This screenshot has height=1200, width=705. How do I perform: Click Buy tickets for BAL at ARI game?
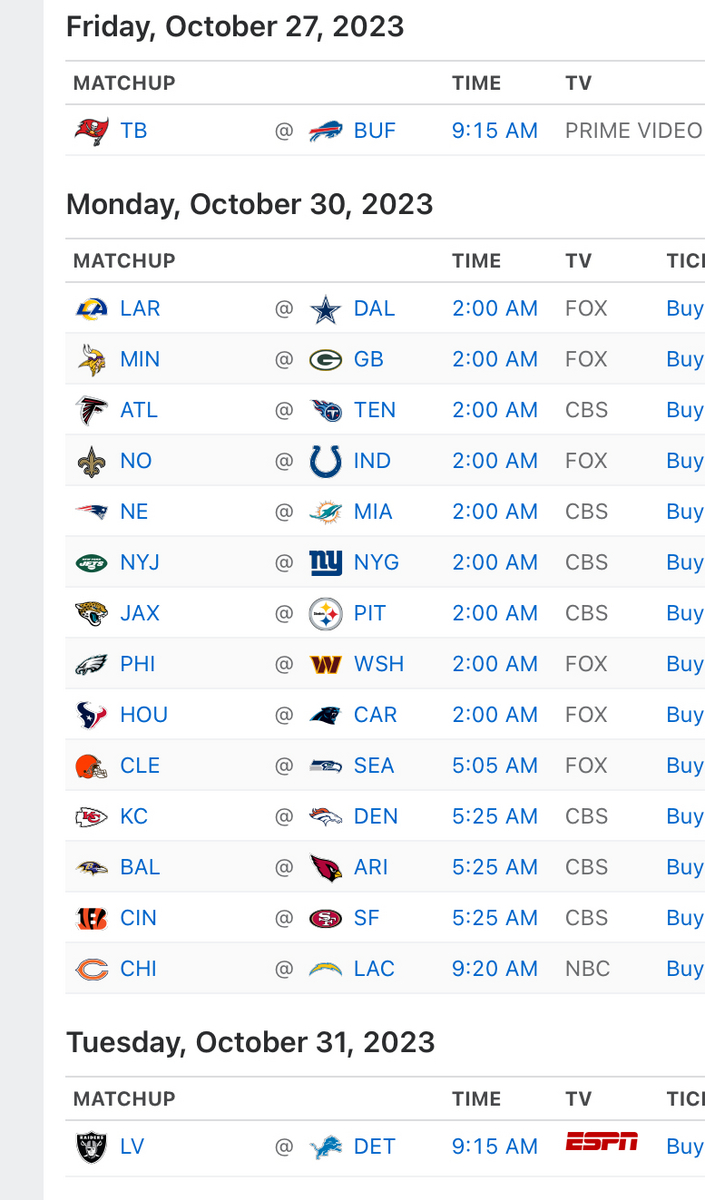pos(684,867)
